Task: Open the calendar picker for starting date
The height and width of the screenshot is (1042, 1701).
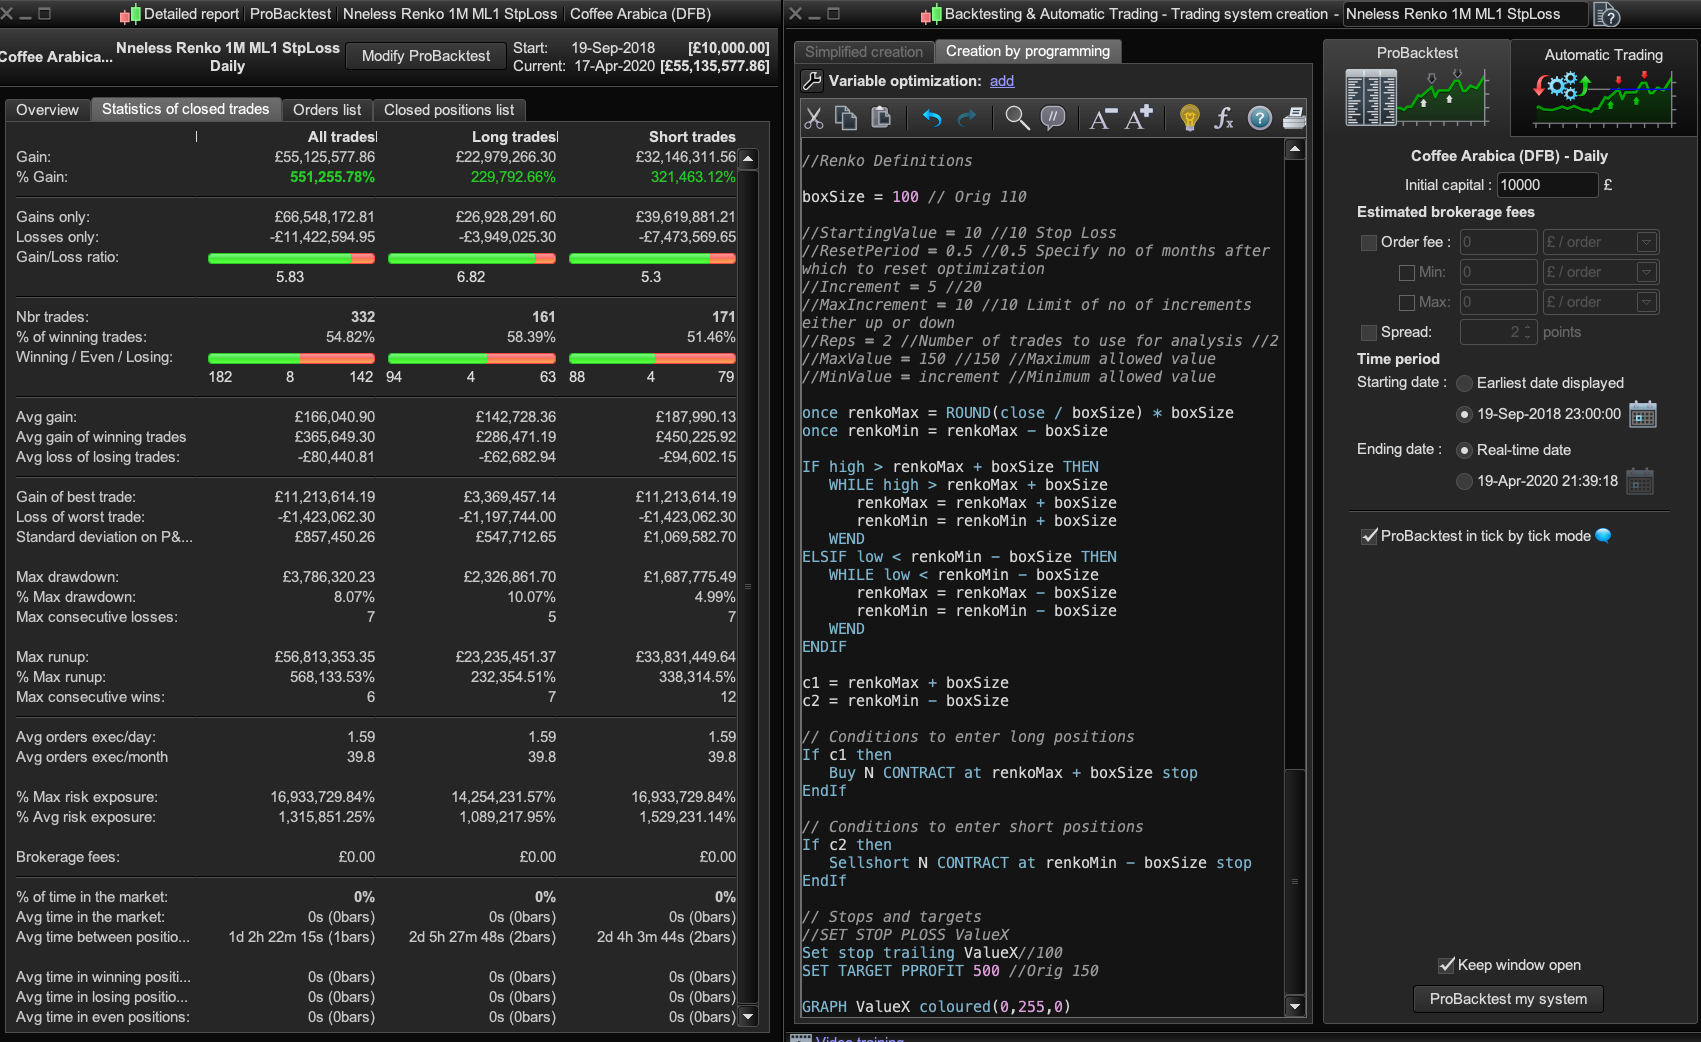Action: click(x=1642, y=414)
